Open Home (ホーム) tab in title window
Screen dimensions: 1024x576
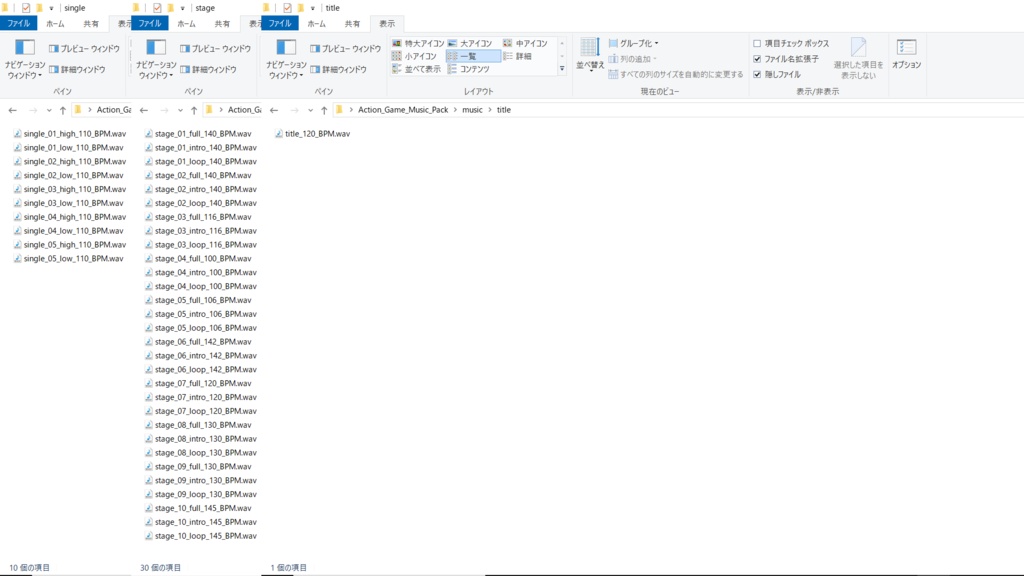(317, 24)
